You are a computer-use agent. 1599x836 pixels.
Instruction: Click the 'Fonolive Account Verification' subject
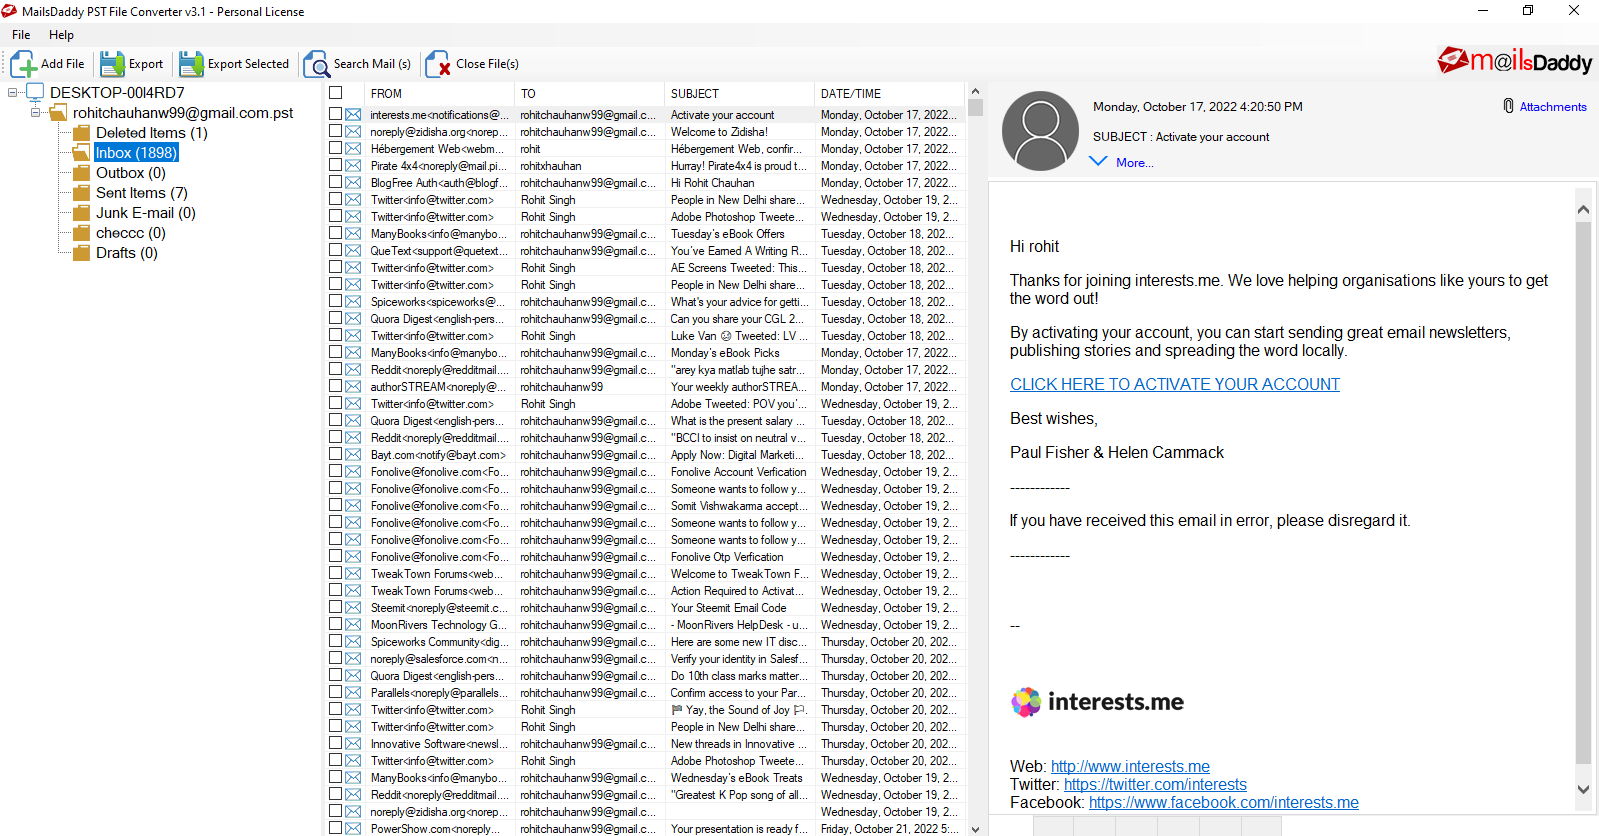(x=738, y=472)
